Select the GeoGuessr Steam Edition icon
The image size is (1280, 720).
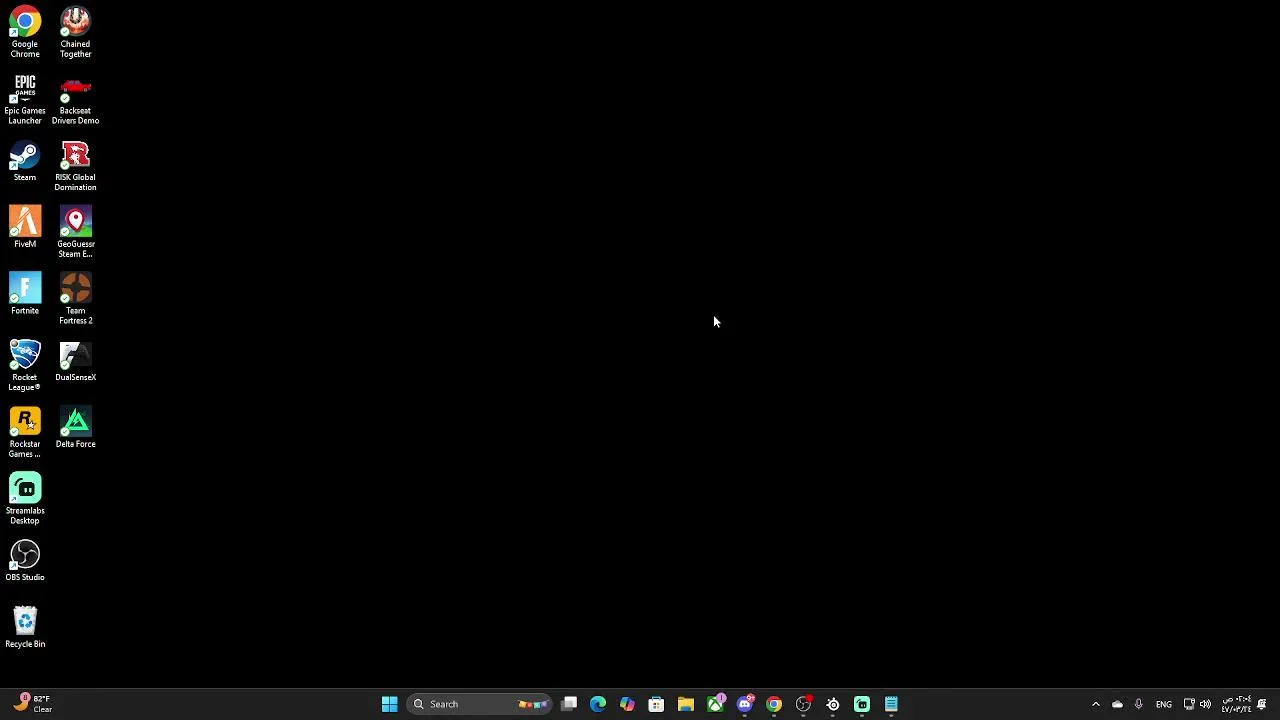[75, 232]
